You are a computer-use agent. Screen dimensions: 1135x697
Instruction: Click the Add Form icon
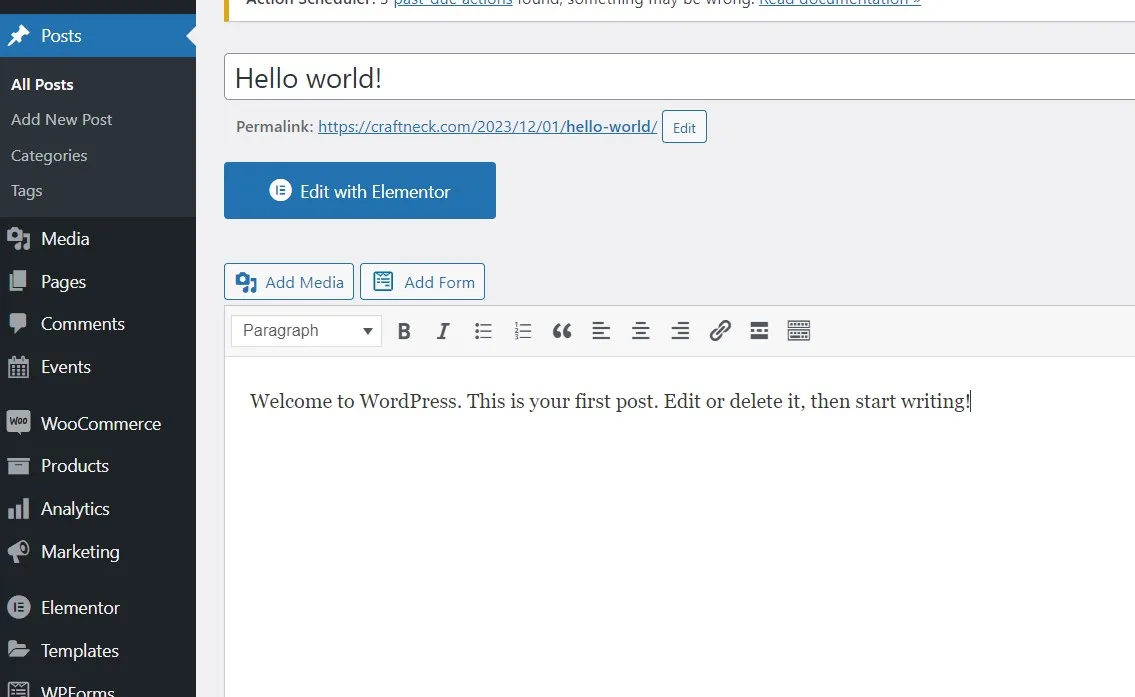(383, 281)
